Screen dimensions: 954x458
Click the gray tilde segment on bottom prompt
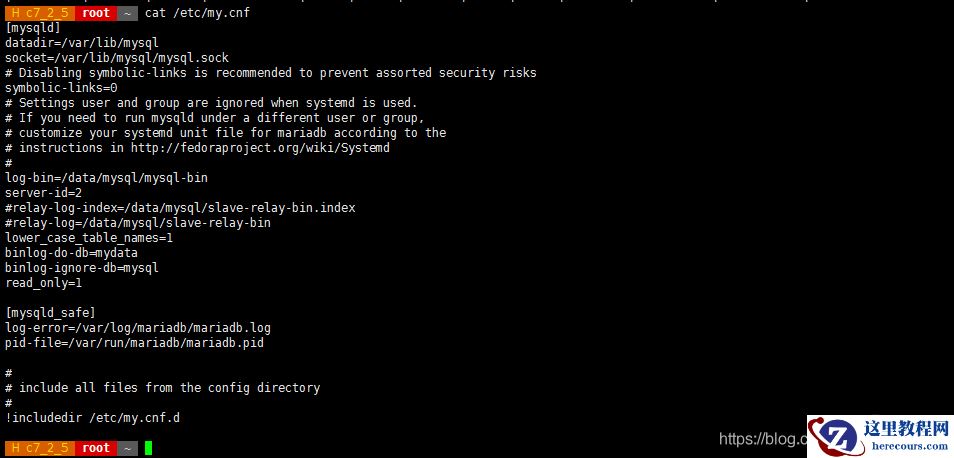[128, 448]
